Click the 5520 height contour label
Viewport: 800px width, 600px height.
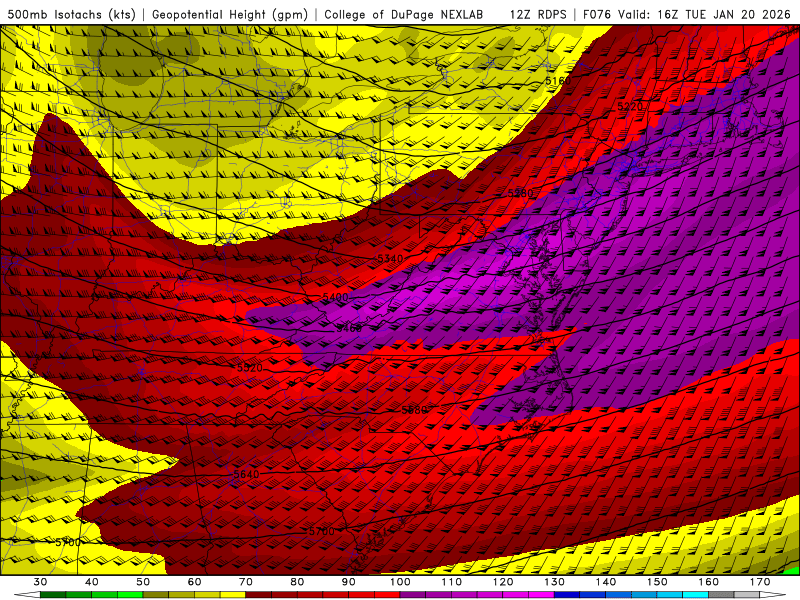[249, 368]
